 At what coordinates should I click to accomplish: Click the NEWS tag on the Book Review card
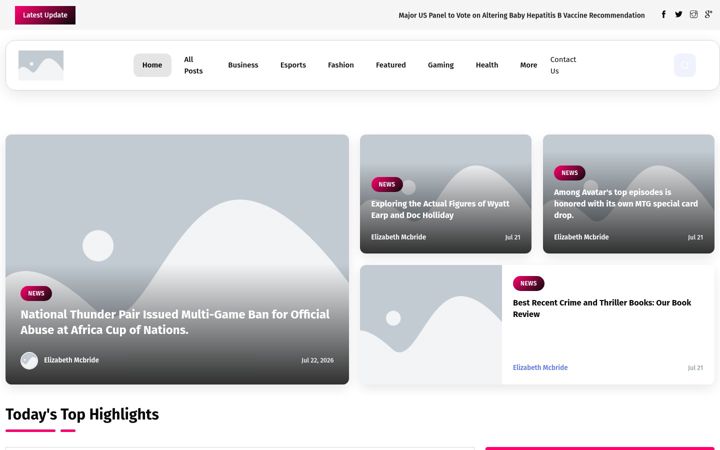coord(529,283)
